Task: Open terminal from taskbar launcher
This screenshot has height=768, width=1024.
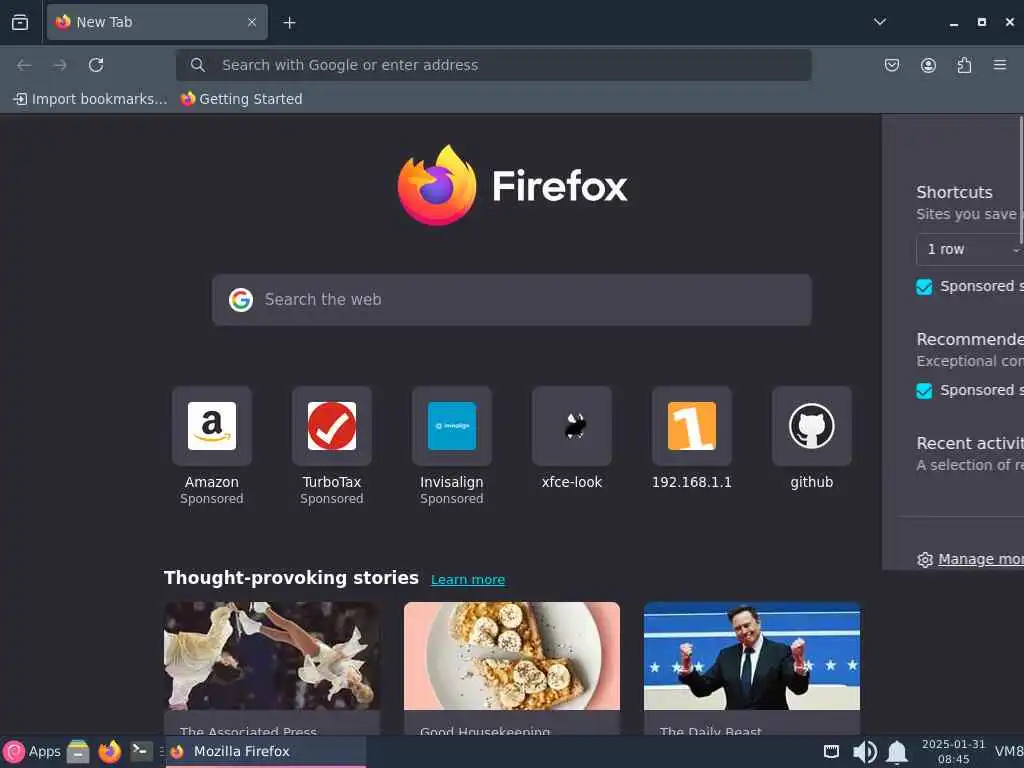Action: point(141,751)
